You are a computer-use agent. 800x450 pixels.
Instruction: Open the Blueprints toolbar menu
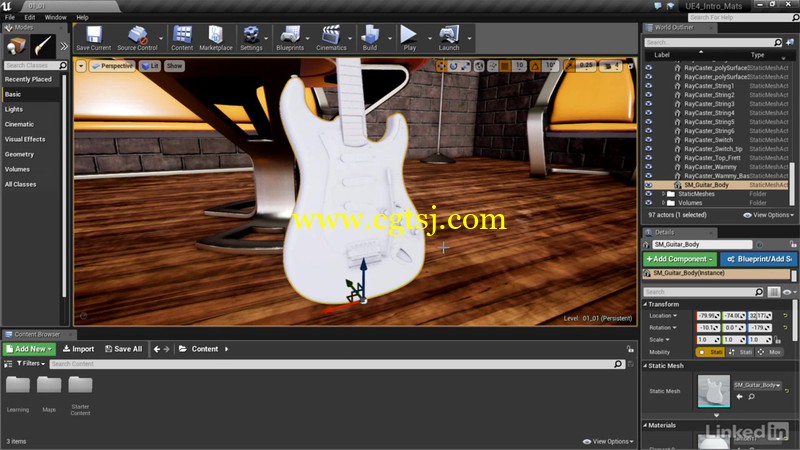click(x=290, y=38)
